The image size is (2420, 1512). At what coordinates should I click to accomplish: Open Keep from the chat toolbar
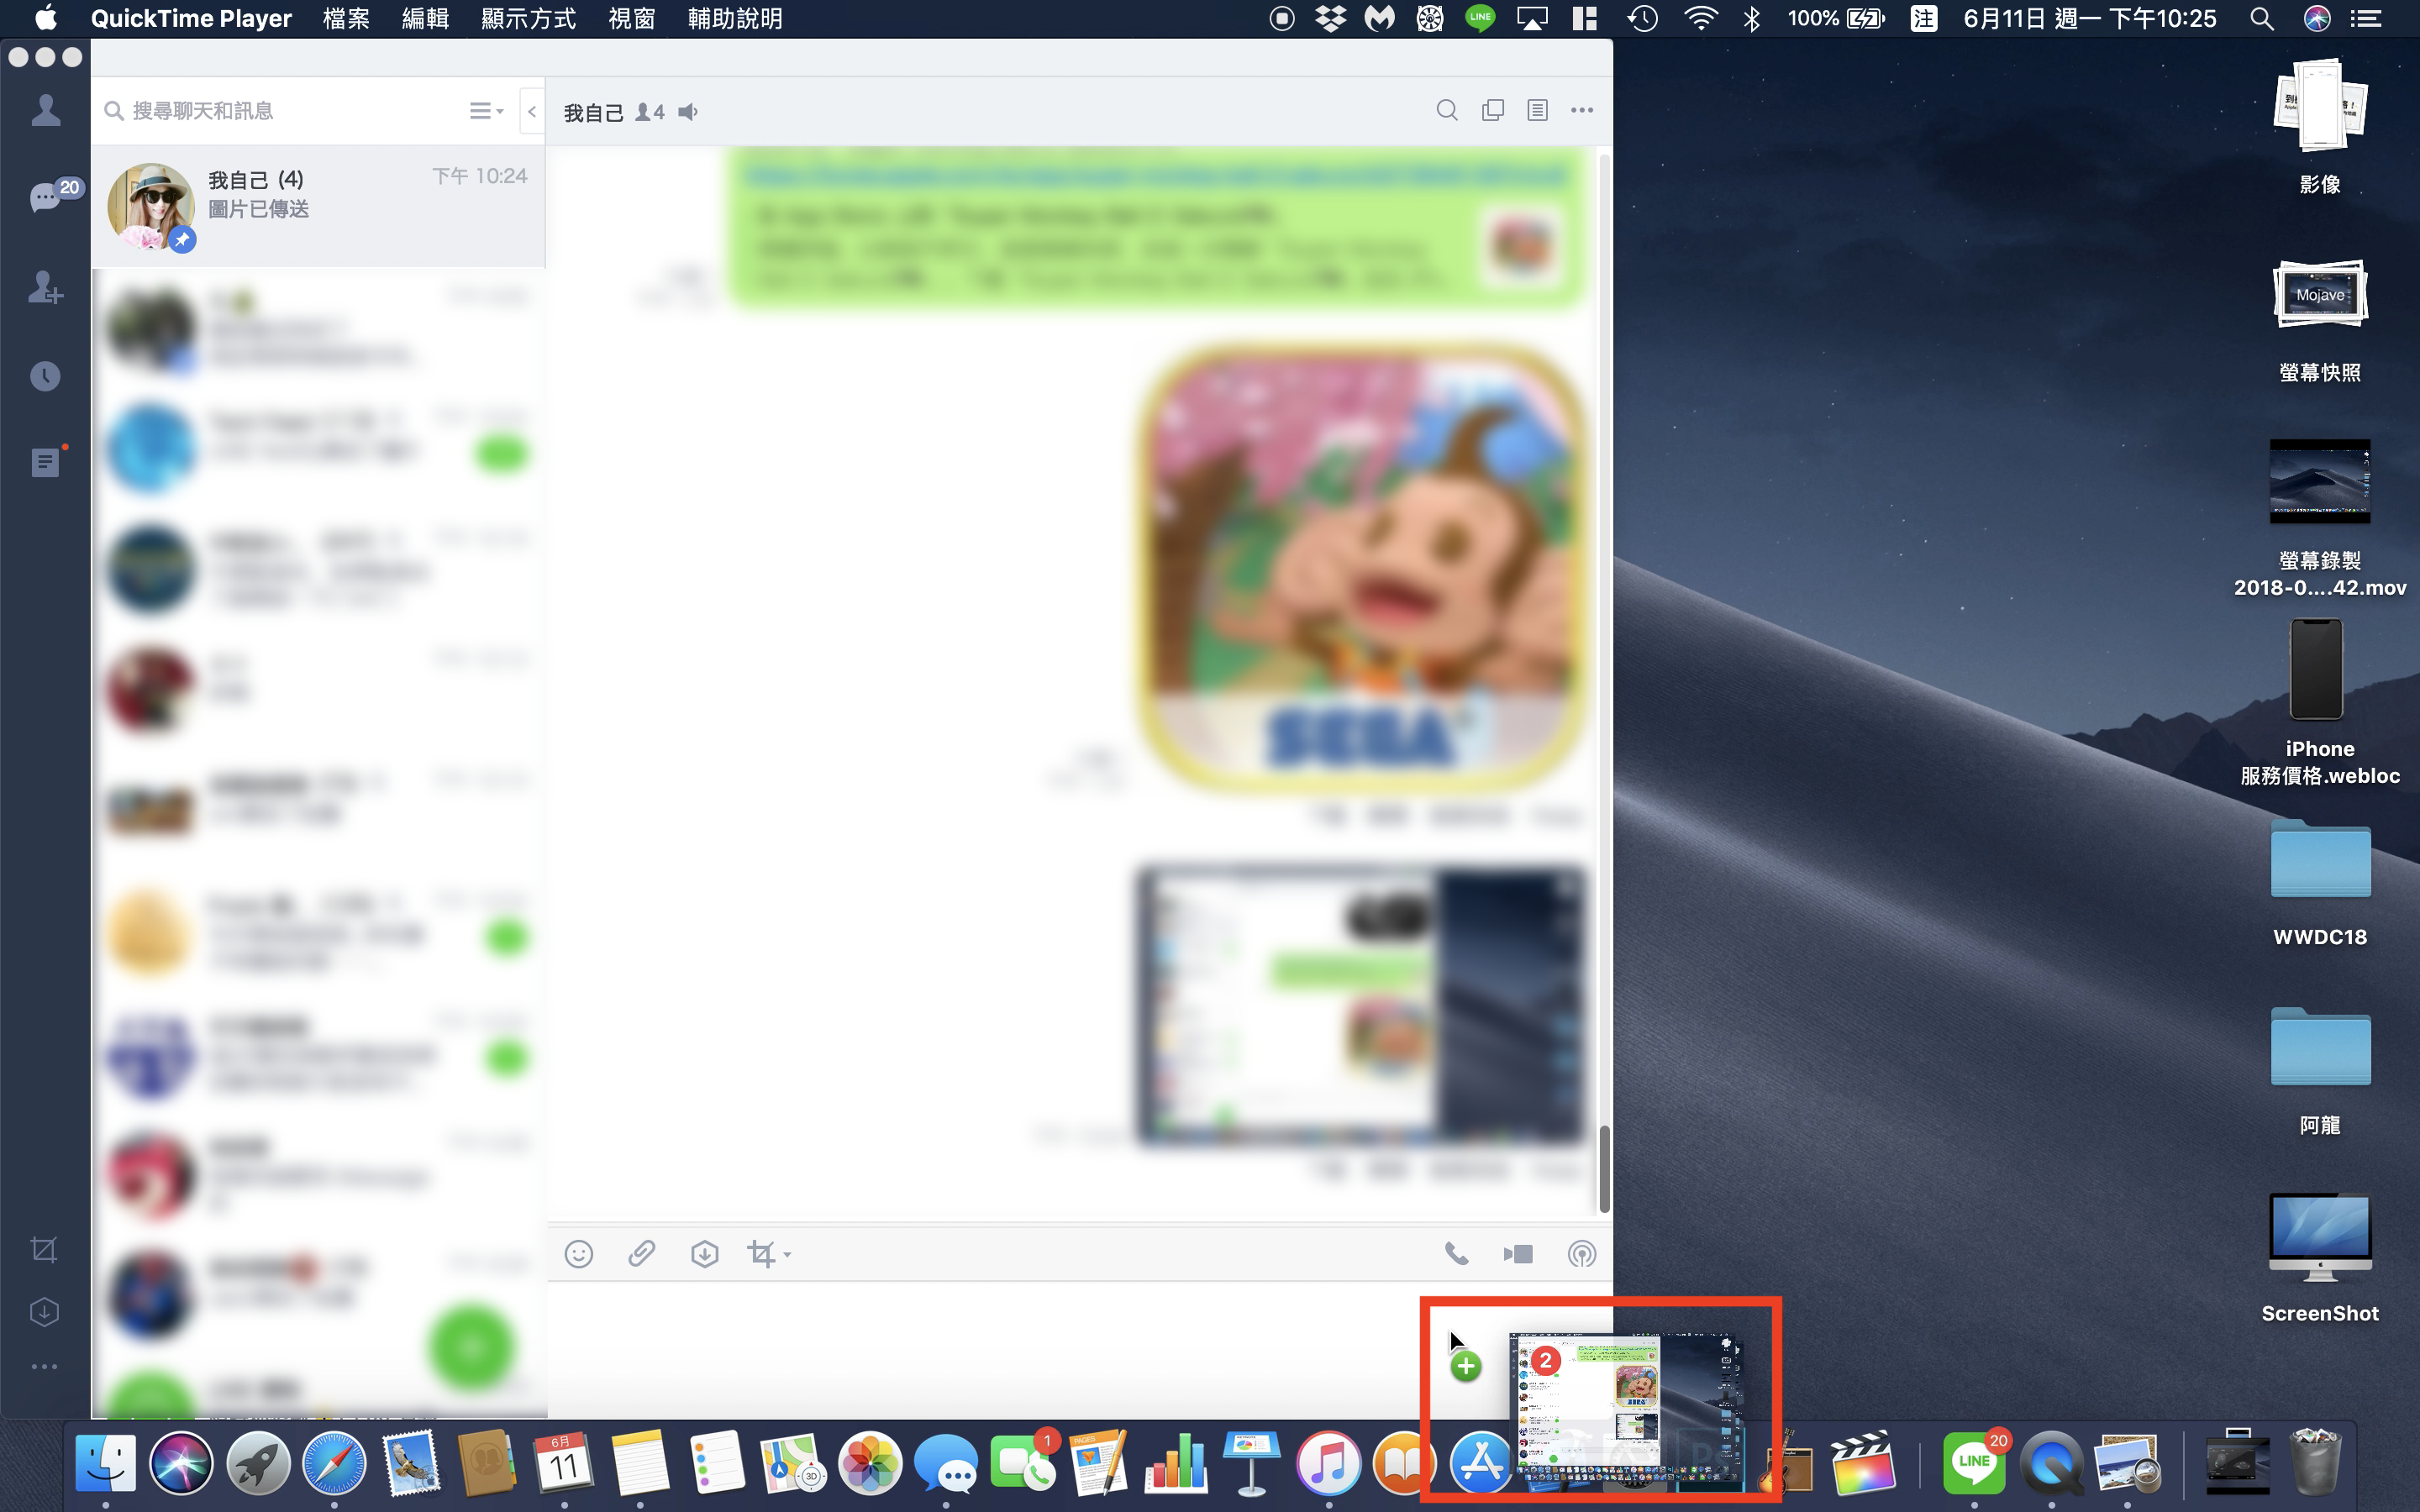click(704, 1254)
